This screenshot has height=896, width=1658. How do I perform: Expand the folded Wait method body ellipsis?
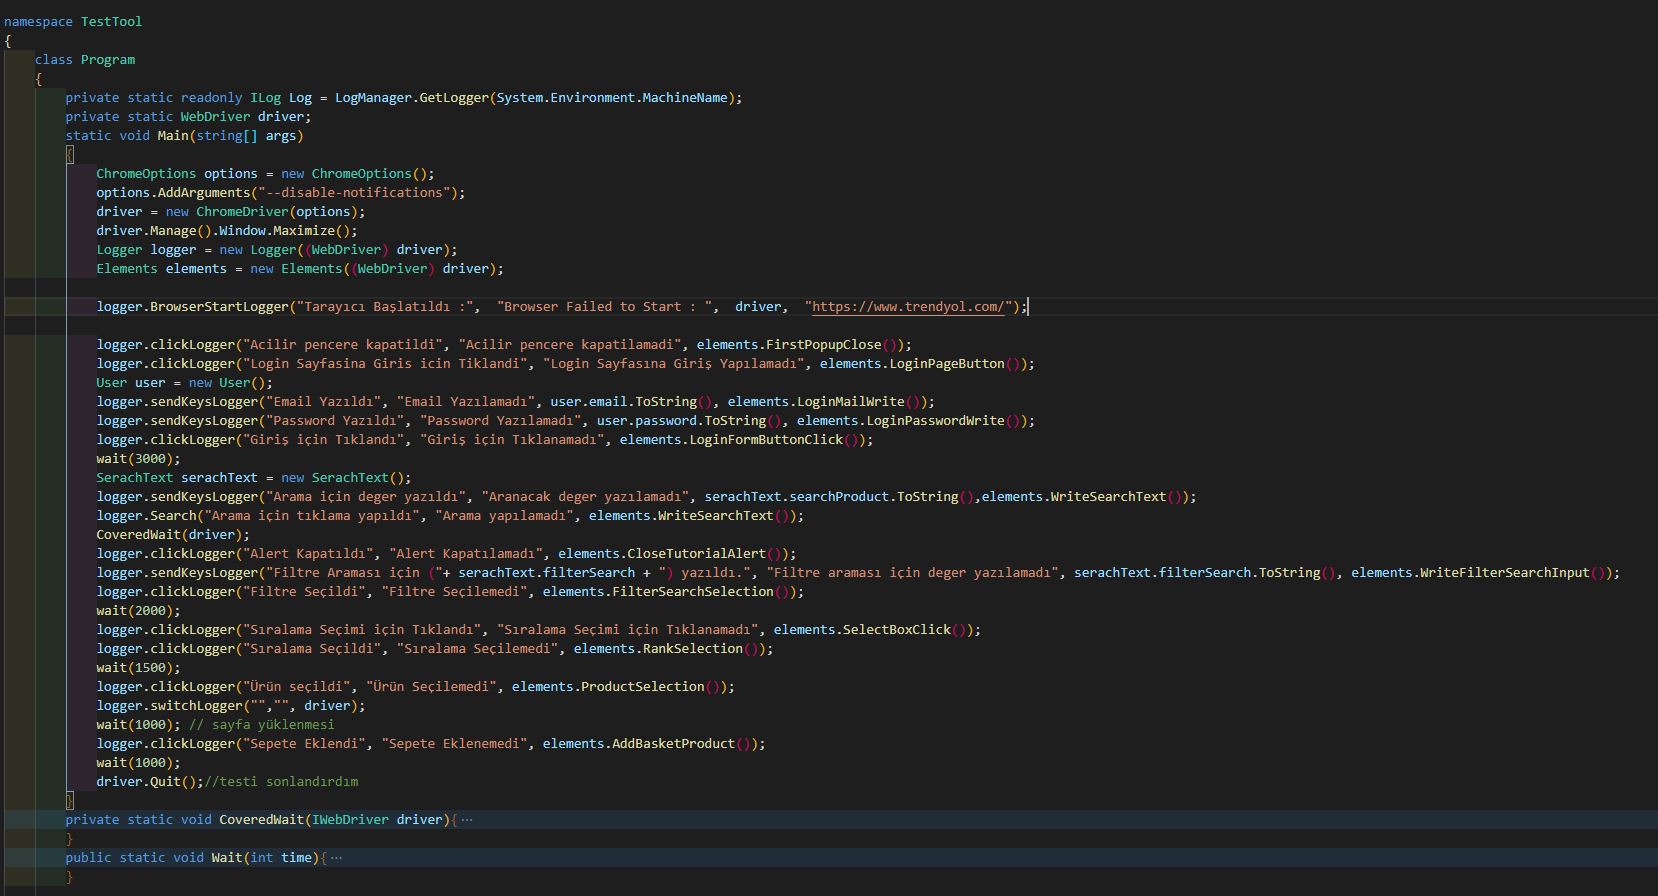click(336, 858)
